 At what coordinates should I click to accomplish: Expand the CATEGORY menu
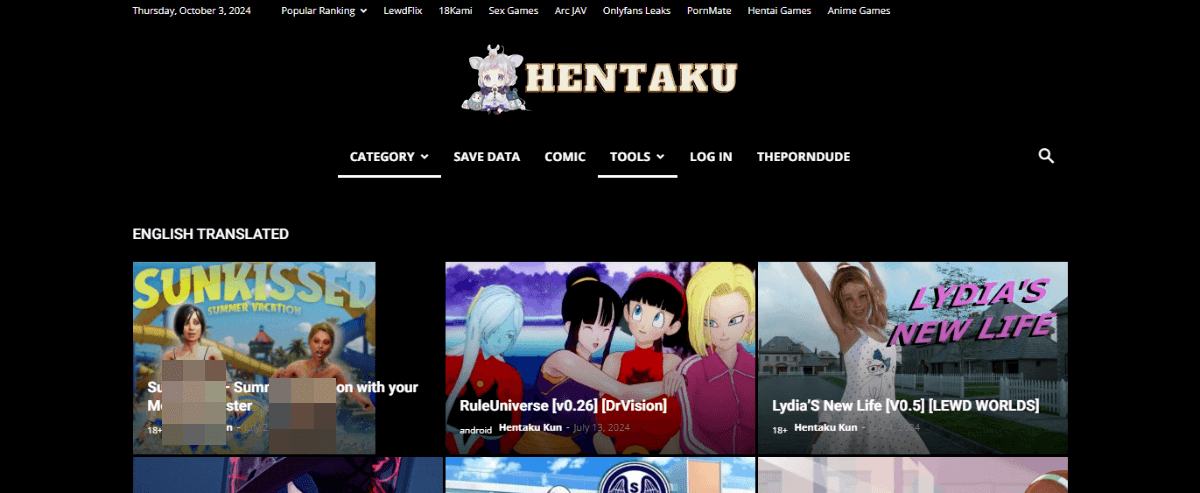(389, 157)
